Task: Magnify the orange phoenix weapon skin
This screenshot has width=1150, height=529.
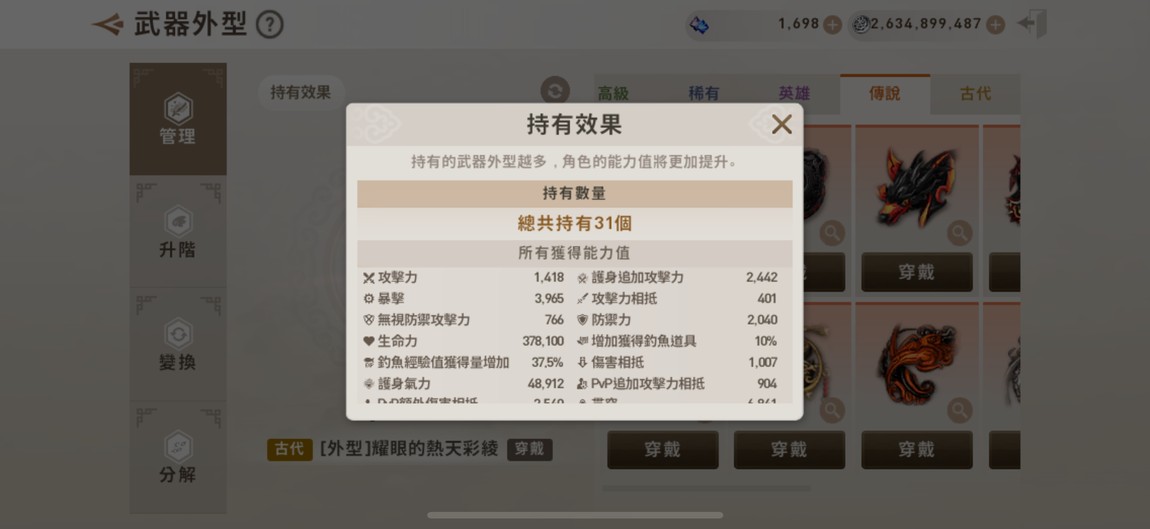Action: (959, 410)
